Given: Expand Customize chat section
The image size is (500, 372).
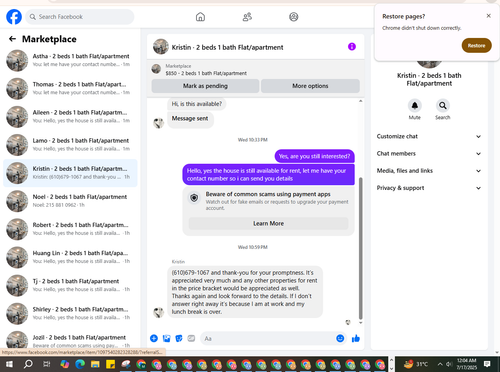Looking at the screenshot, I should click(x=429, y=136).
